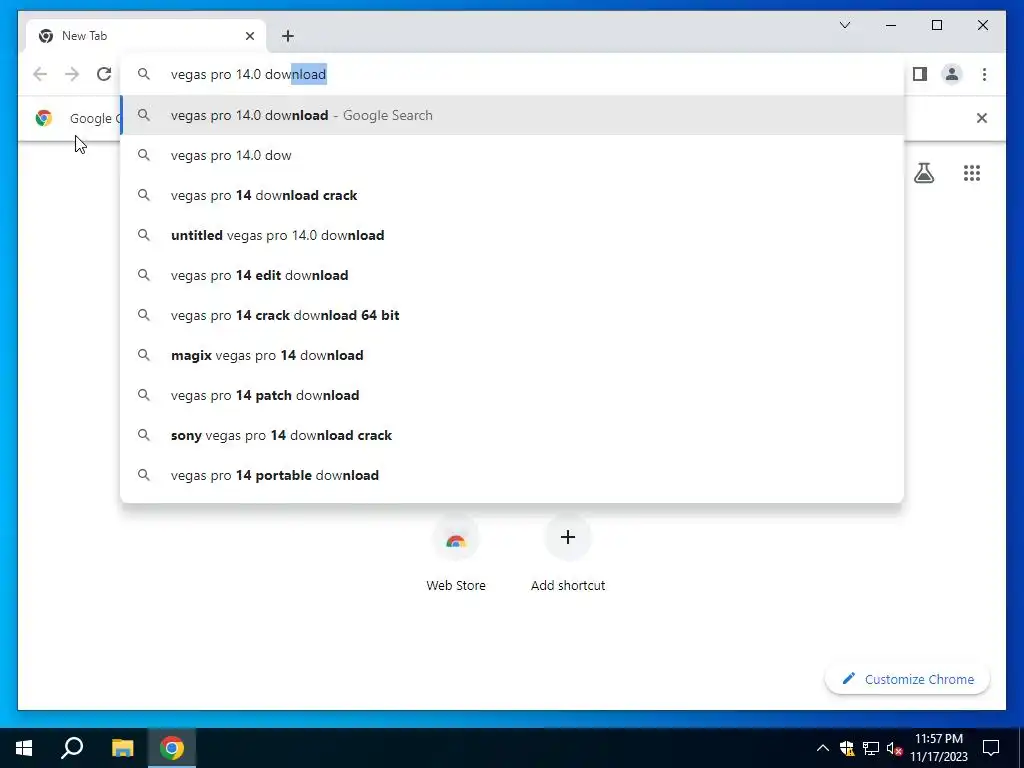1024x768 pixels.
Task: Show hidden tray icons chevron
Action: pyautogui.click(x=823, y=748)
